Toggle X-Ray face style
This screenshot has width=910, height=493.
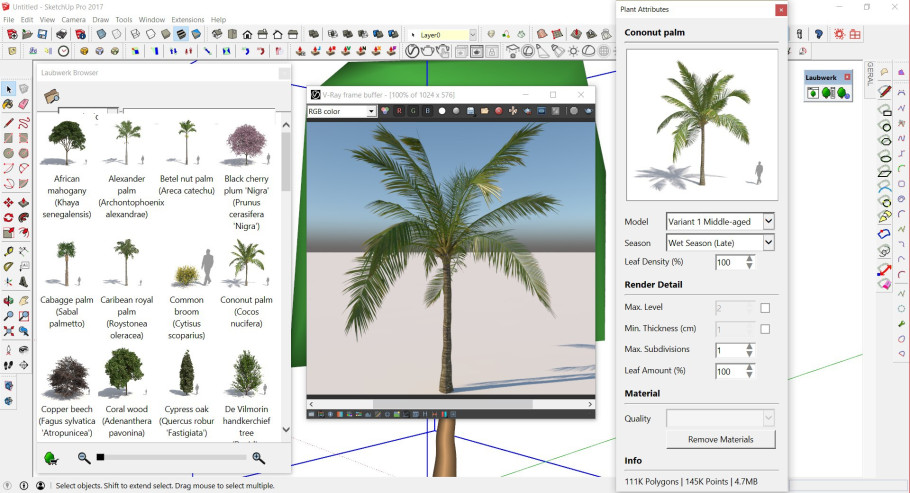(x=102, y=34)
